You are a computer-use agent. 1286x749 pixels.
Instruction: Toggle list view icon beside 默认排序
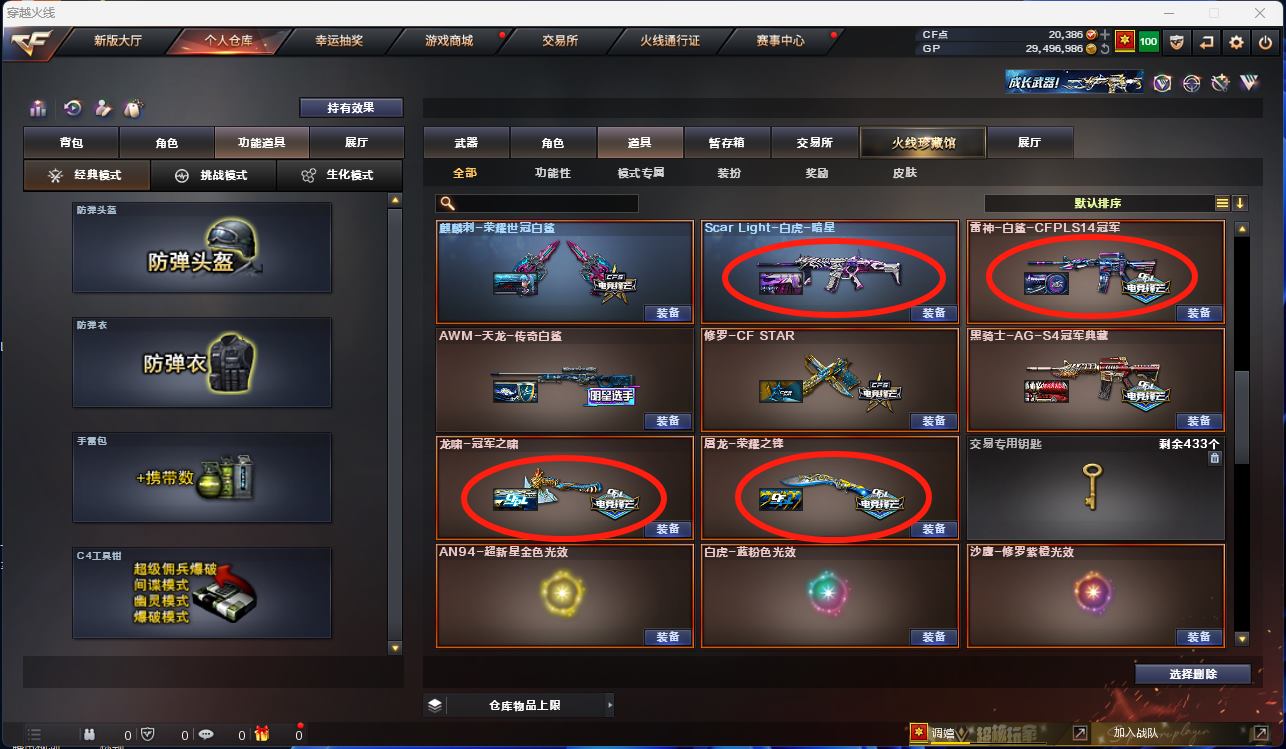tap(1222, 203)
